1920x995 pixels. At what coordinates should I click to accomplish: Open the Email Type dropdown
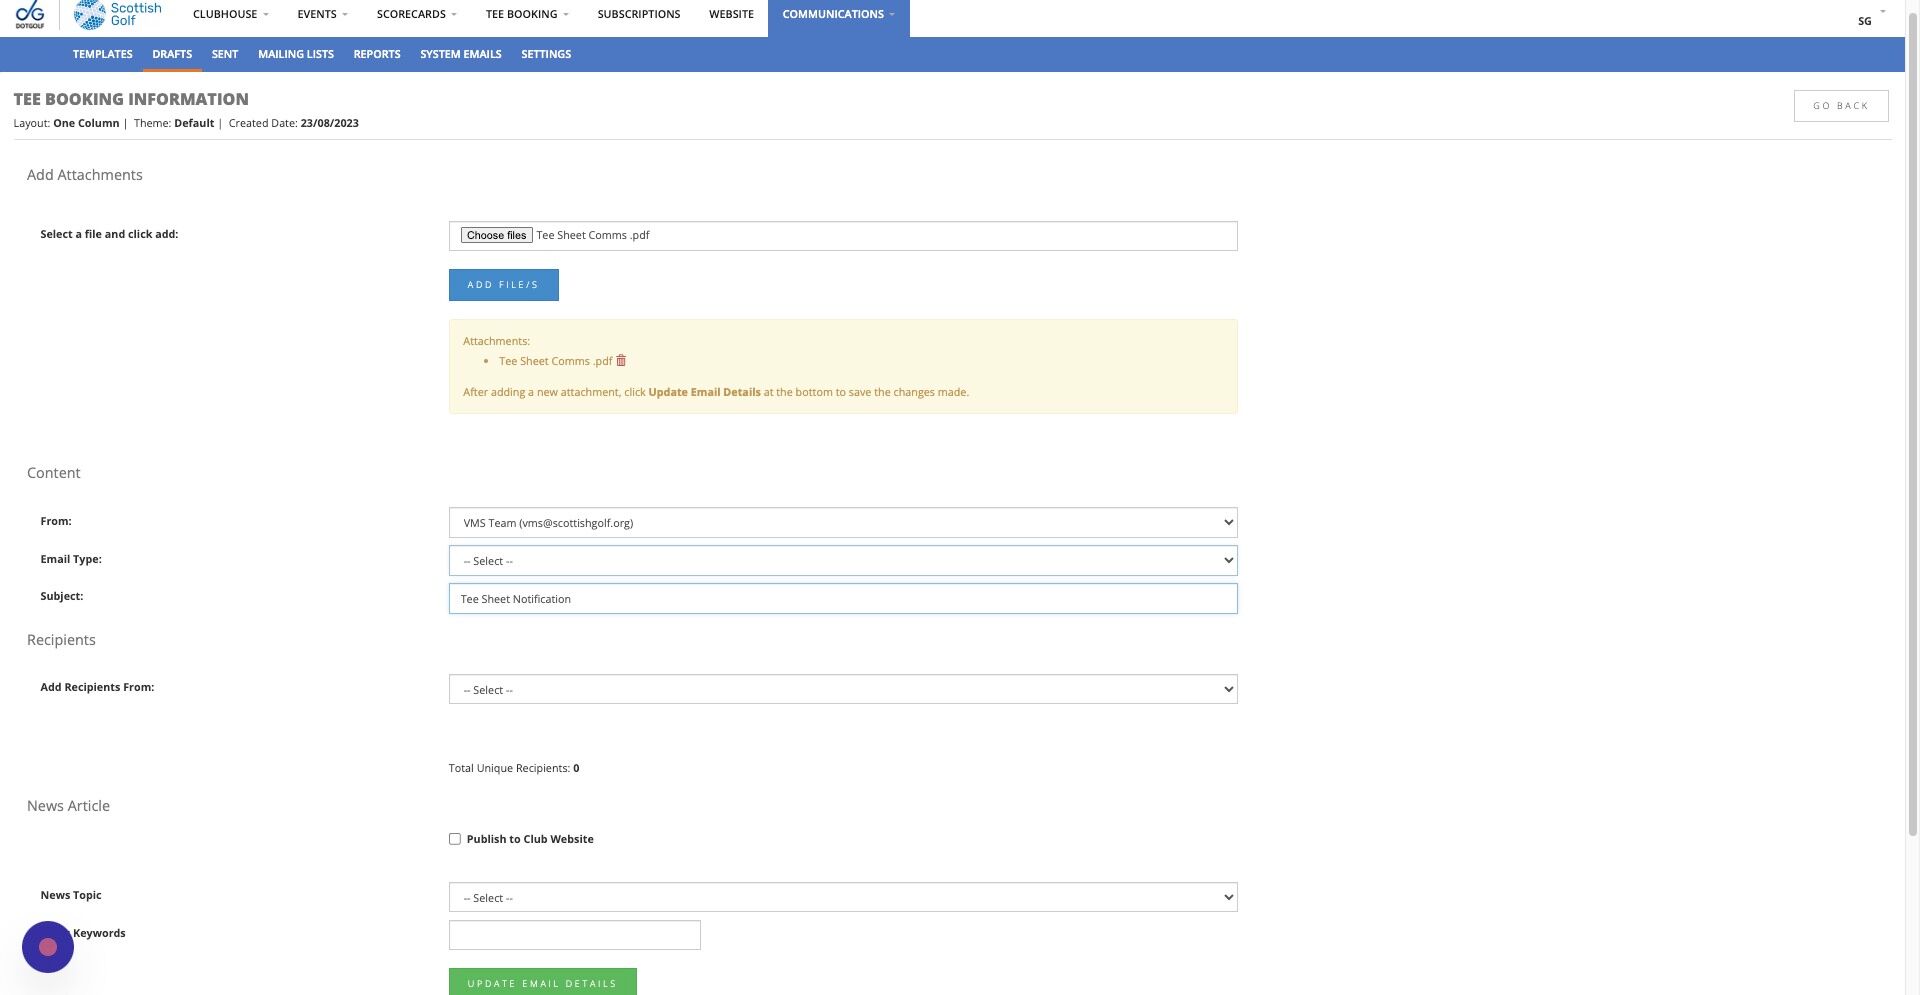(843, 560)
